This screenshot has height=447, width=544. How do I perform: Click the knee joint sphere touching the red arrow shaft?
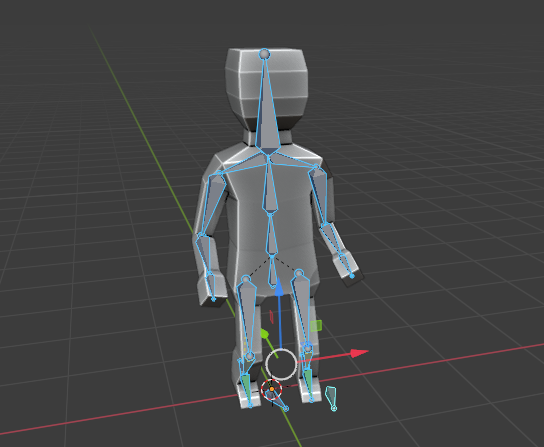pos(307,348)
